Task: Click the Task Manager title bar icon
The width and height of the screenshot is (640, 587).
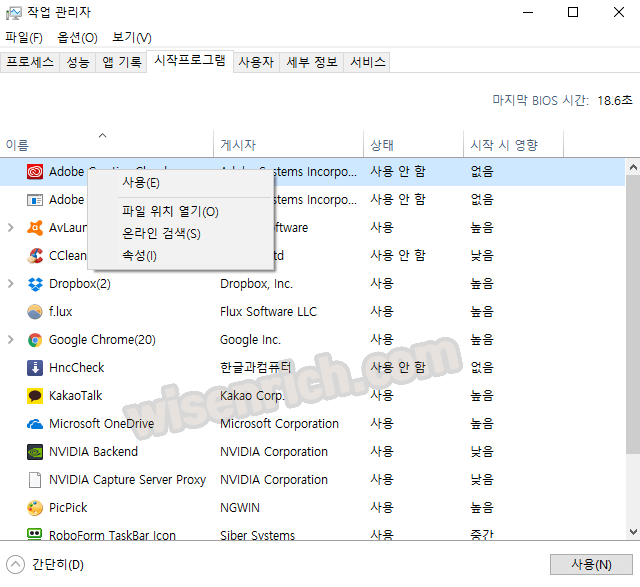Action: point(14,13)
